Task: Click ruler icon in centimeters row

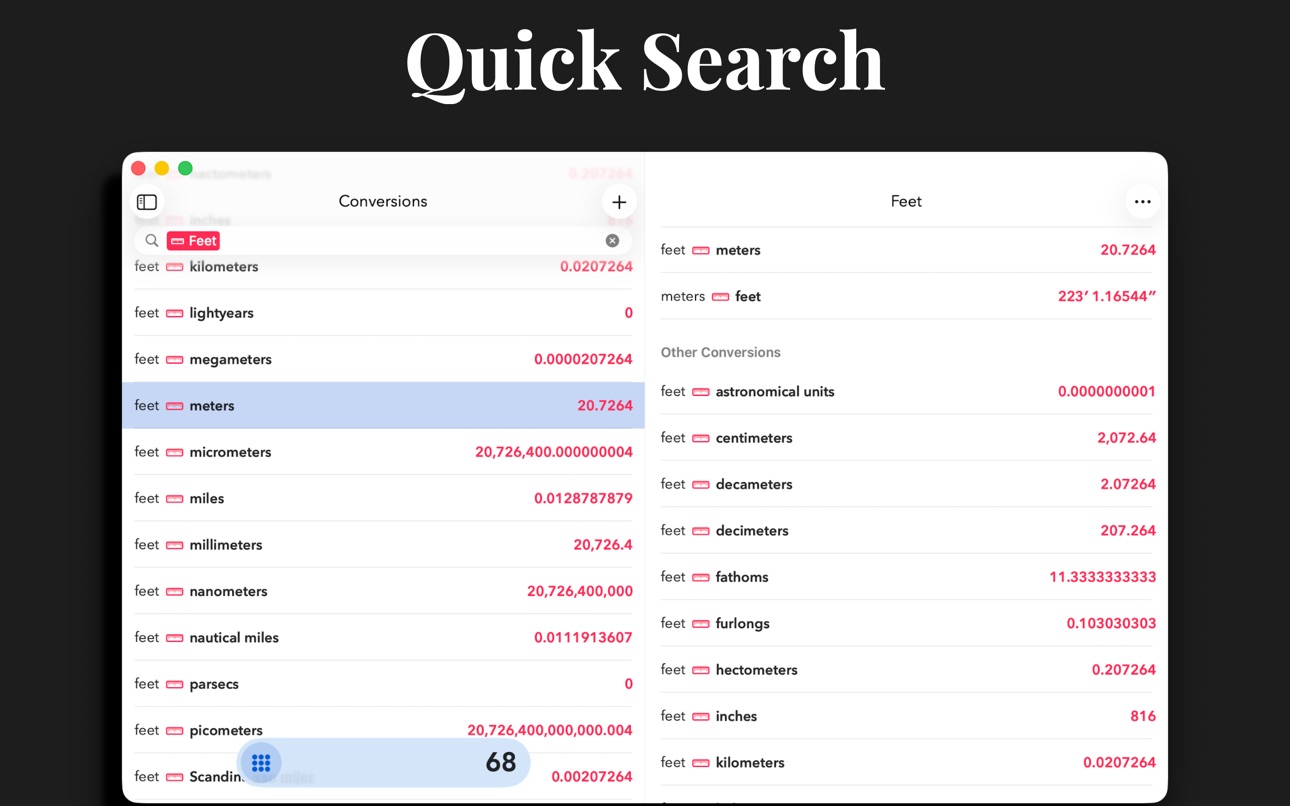Action: [x=701, y=438]
